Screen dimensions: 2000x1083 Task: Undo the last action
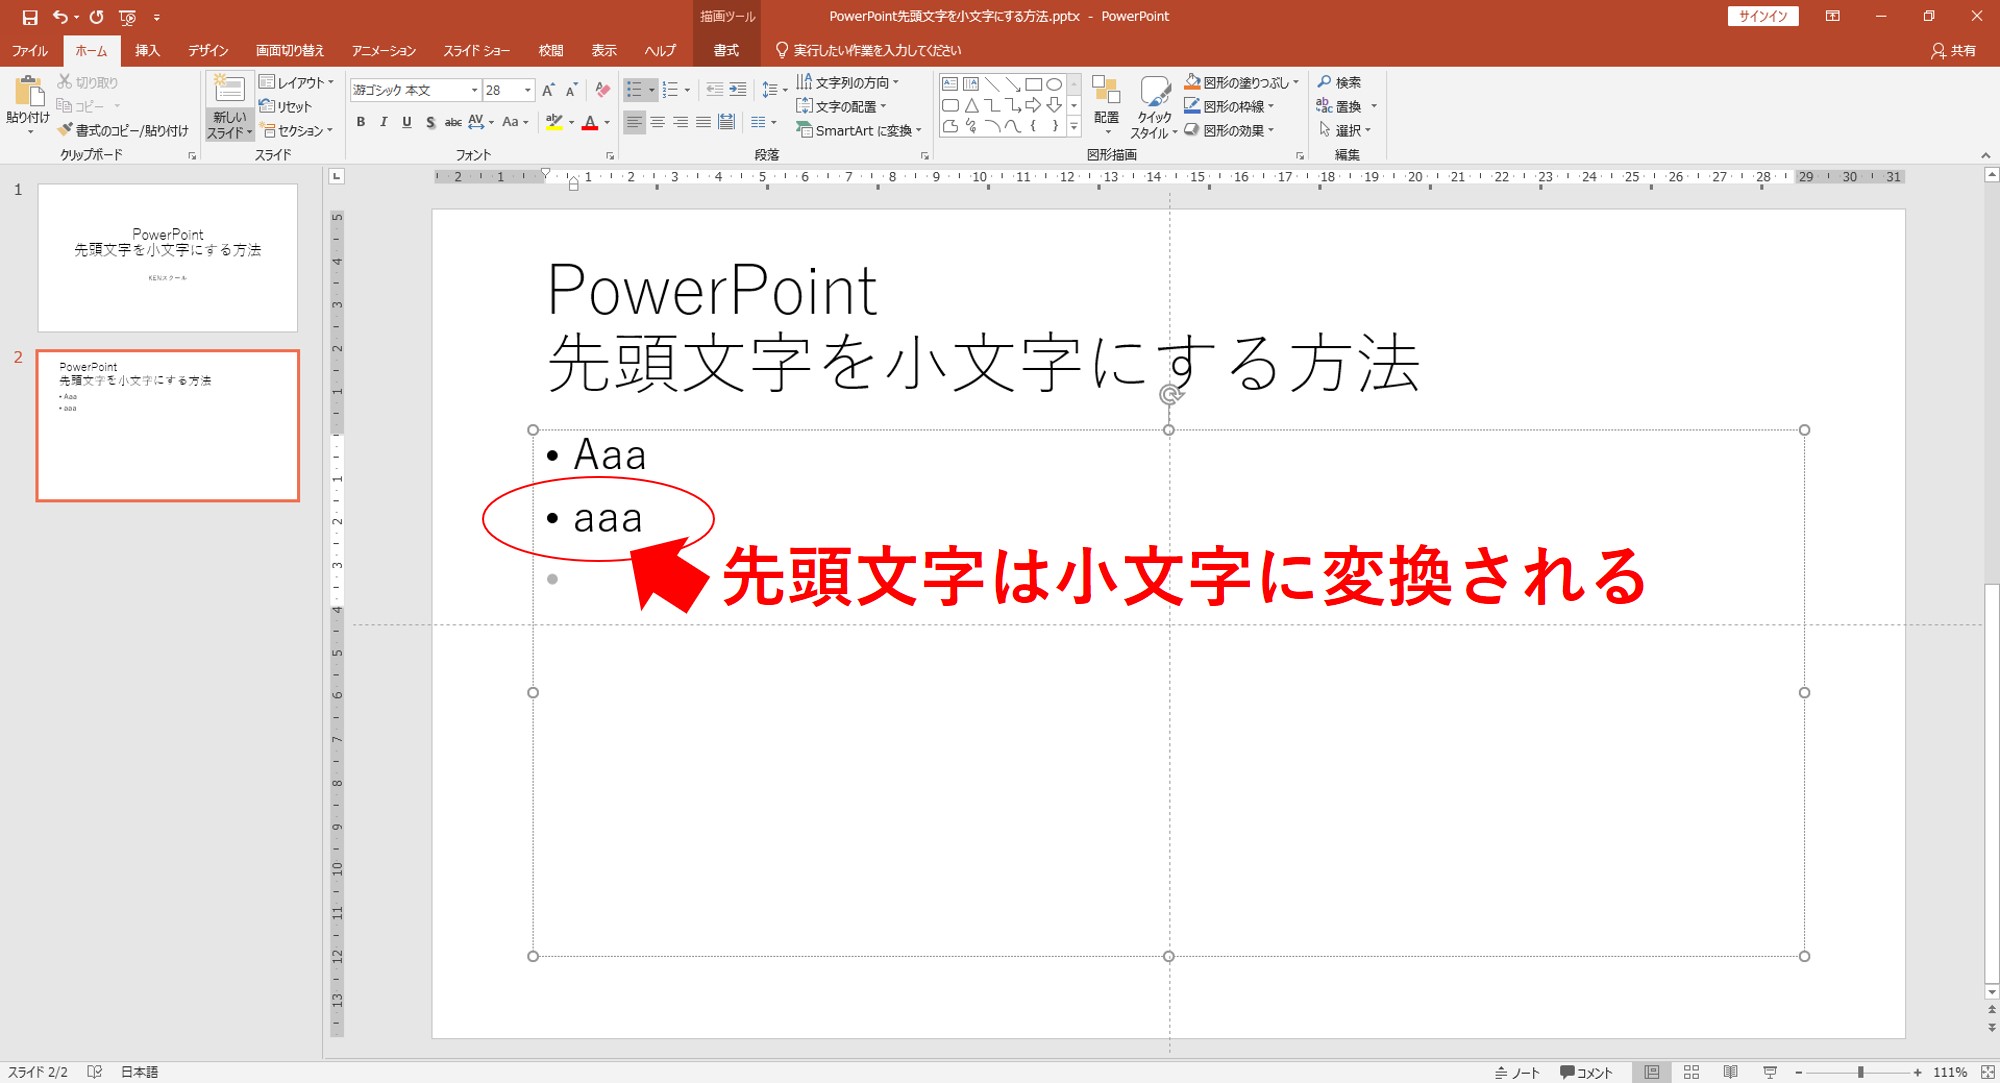point(60,17)
